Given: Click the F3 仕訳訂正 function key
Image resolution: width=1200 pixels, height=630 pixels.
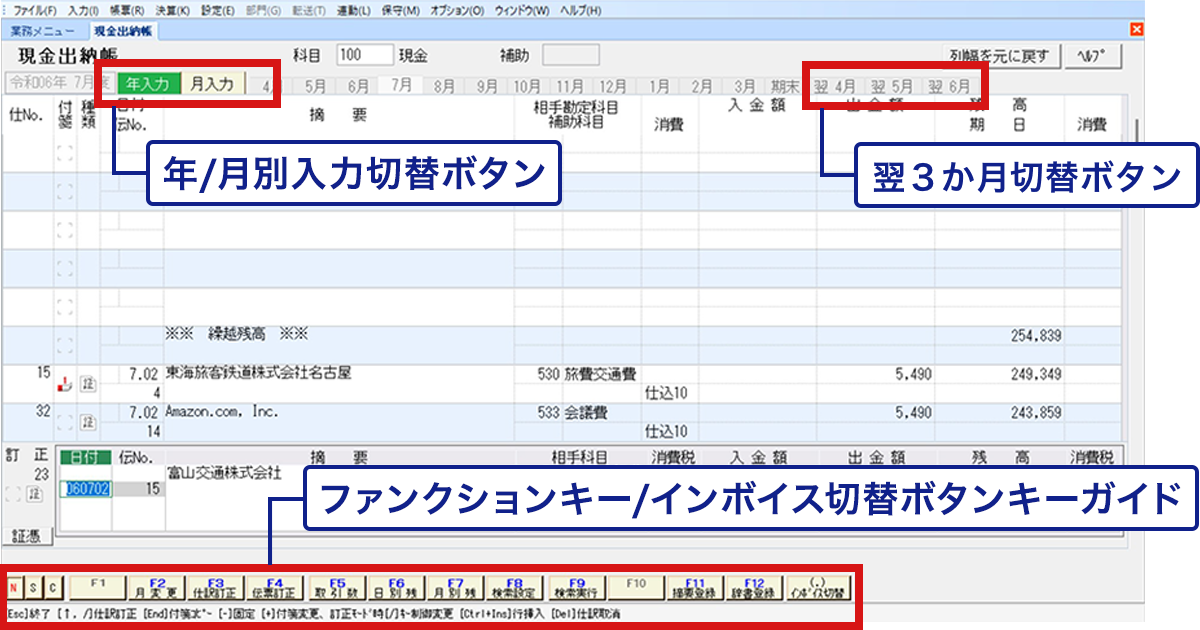Looking at the screenshot, I should tap(216, 585).
